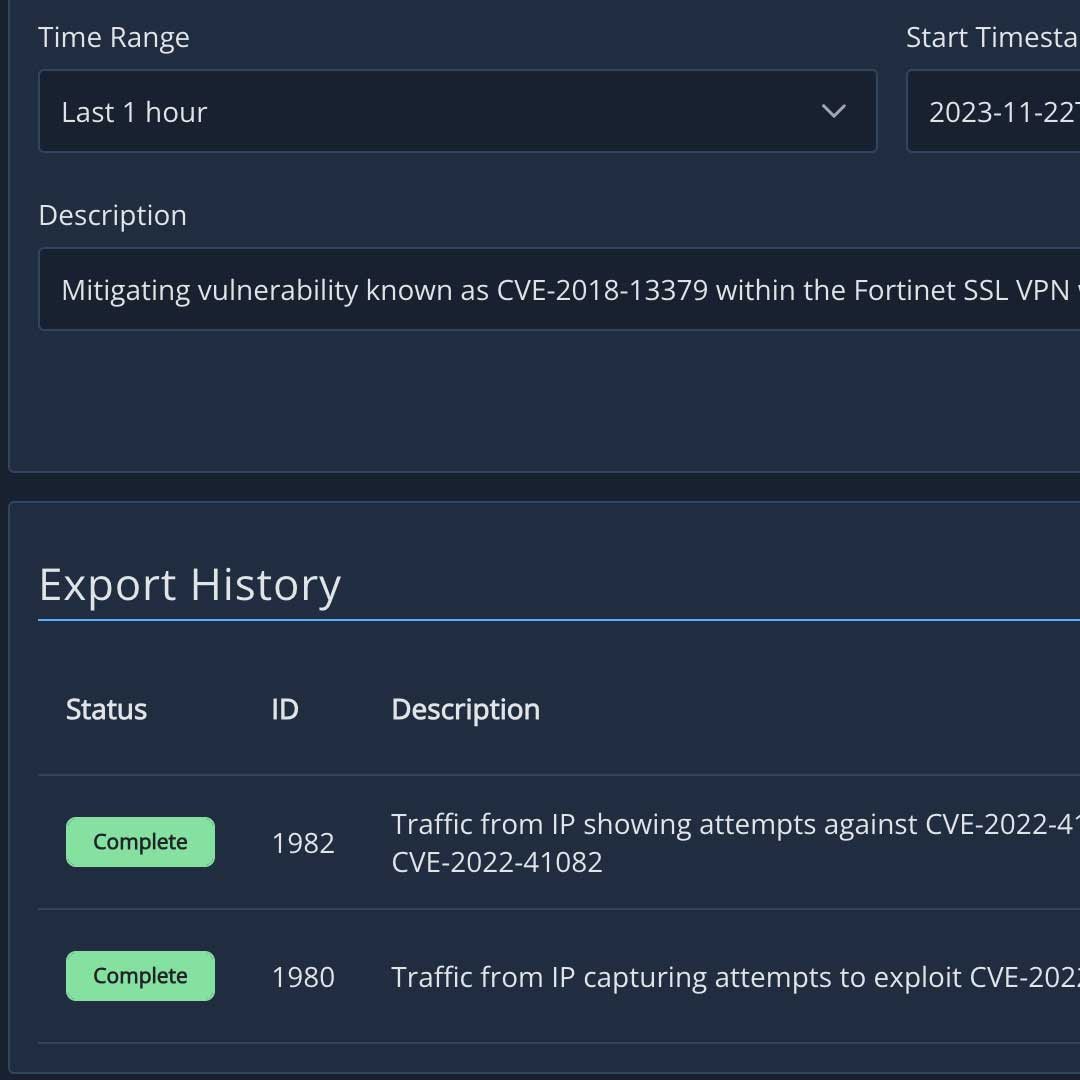Select the Complete badge for export 1980
The image size is (1080, 1080).
pyautogui.click(x=141, y=976)
